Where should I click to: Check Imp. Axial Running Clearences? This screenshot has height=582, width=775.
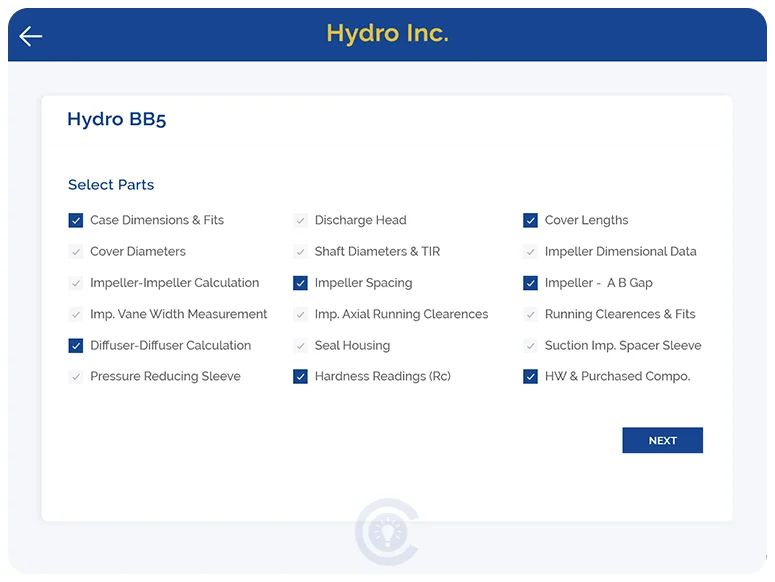pos(300,314)
